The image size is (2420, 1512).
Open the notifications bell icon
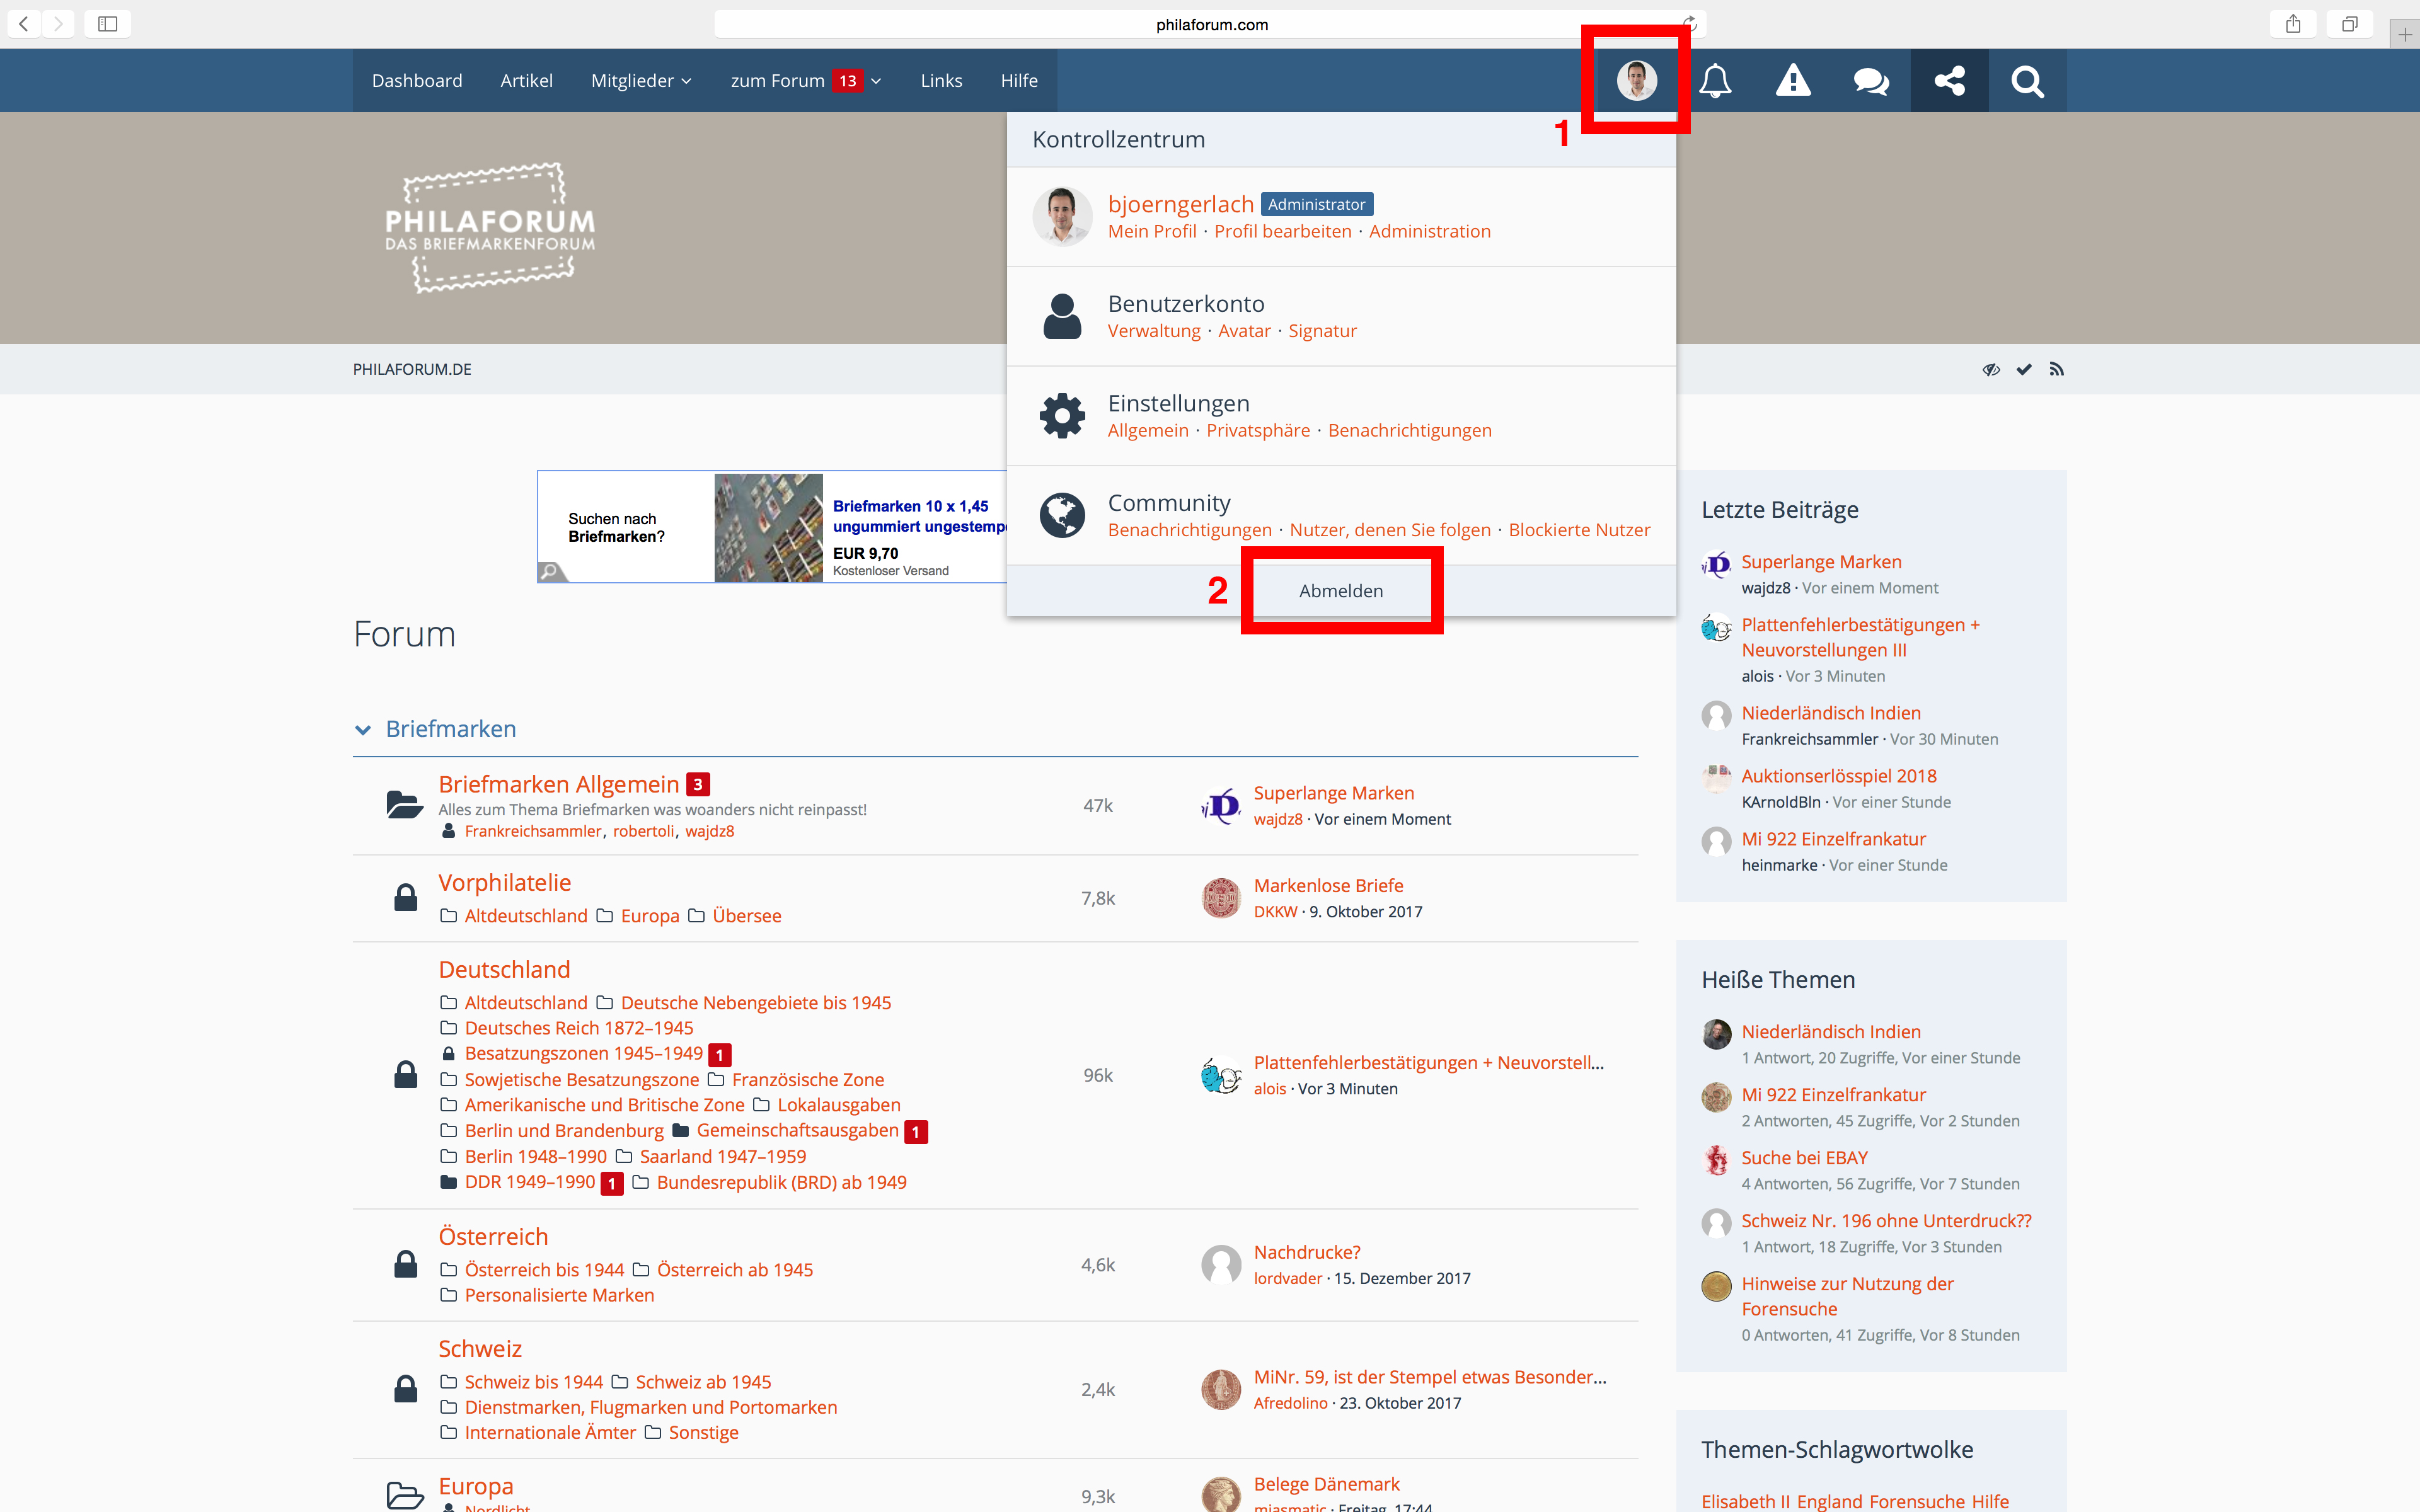click(x=1715, y=80)
